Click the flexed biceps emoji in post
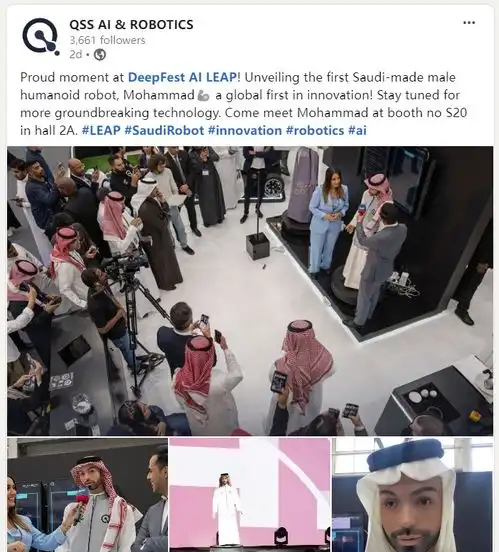 pyautogui.click(x=204, y=95)
